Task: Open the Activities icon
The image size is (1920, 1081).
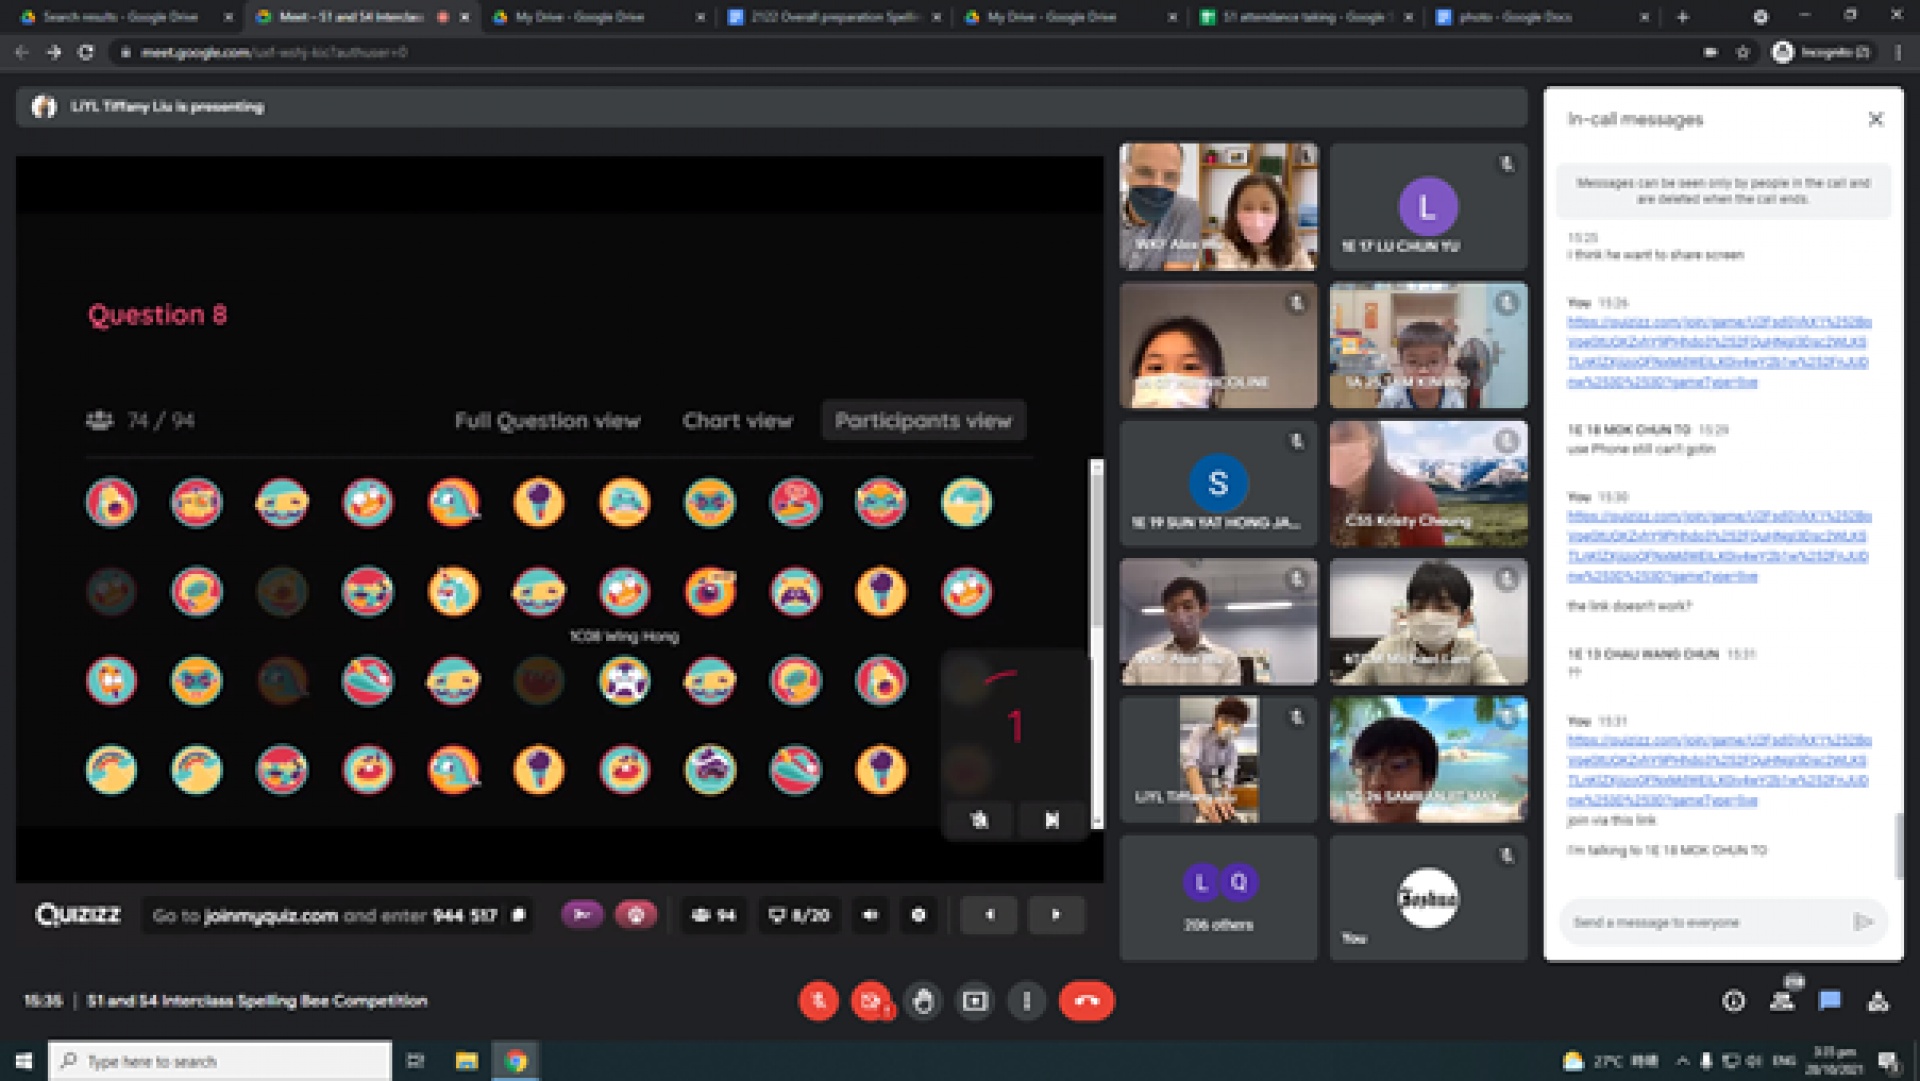Action: pyautogui.click(x=1878, y=1001)
